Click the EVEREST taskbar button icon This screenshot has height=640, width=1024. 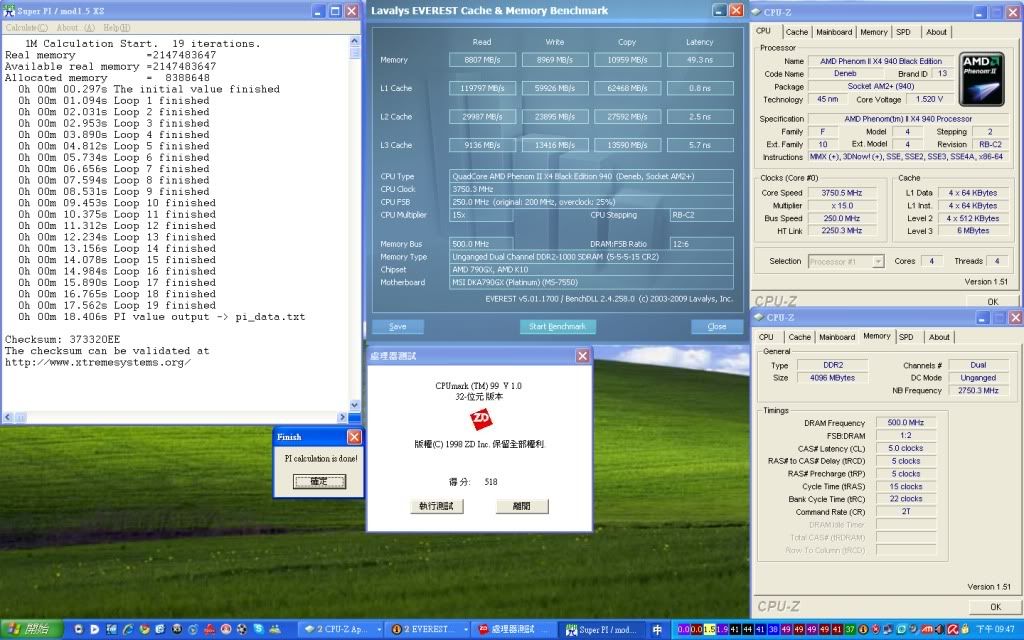pos(396,630)
